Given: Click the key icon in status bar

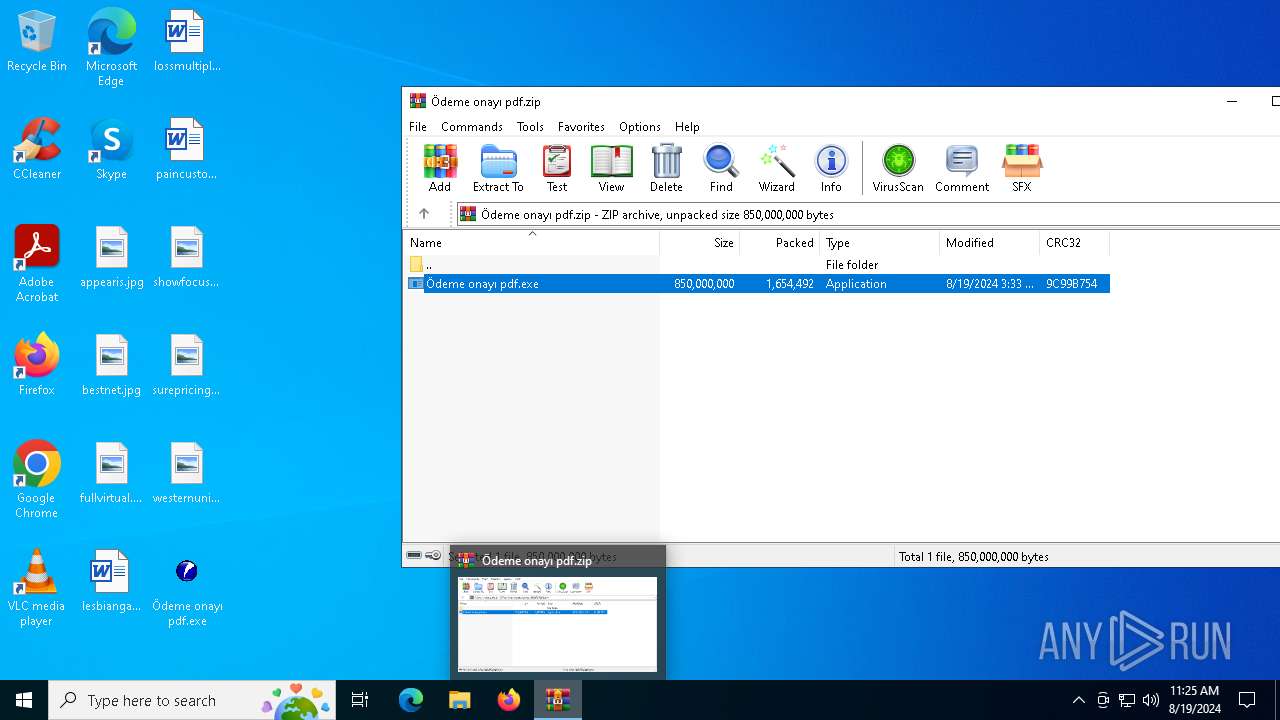Looking at the screenshot, I should coord(433,555).
